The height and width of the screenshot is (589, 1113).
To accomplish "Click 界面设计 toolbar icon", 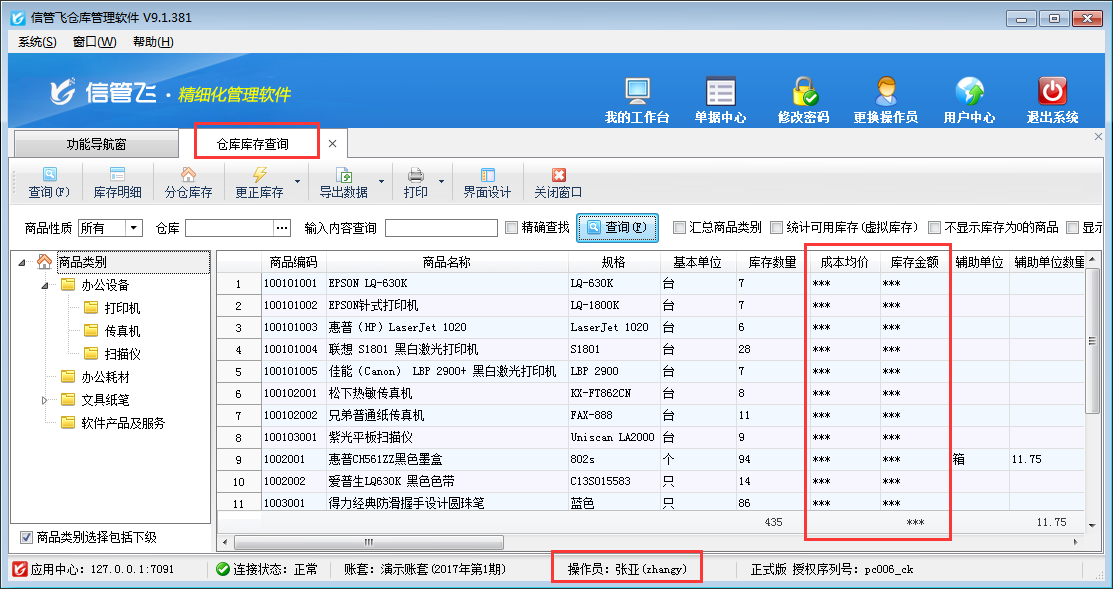I will click(487, 183).
